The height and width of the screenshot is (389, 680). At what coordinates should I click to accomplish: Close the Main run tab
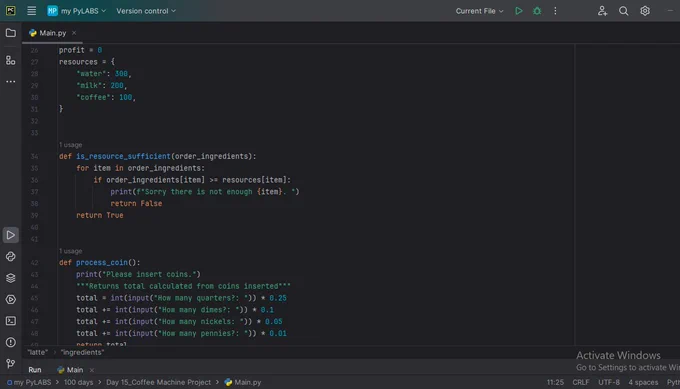click(x=92, y=370)
